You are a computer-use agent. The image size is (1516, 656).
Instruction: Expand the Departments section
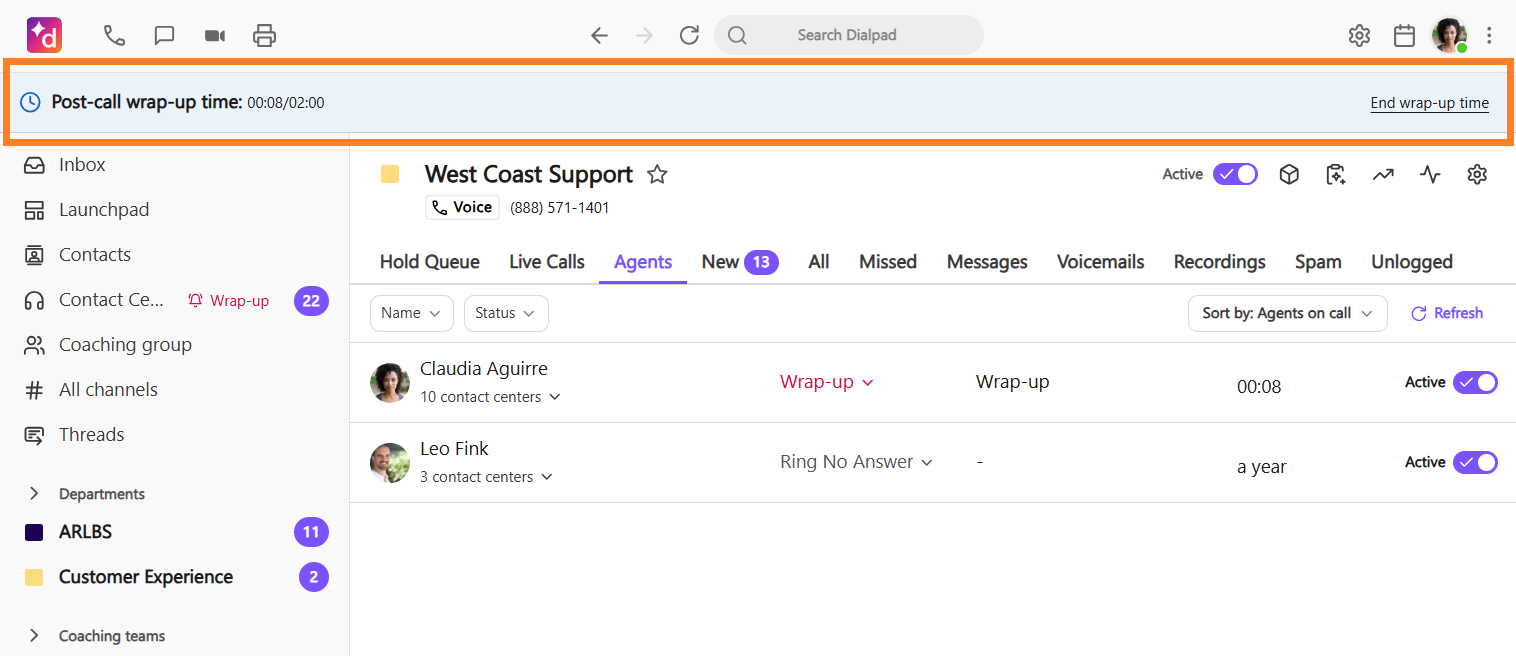[x=34, y=494]
